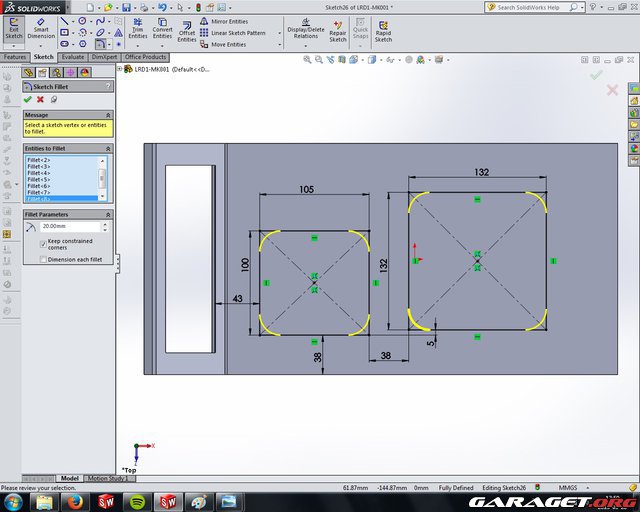The width and height of the screenshot is (640, 512).
Task: Select the Smart Dimension tool
Action: pos(41,30)
